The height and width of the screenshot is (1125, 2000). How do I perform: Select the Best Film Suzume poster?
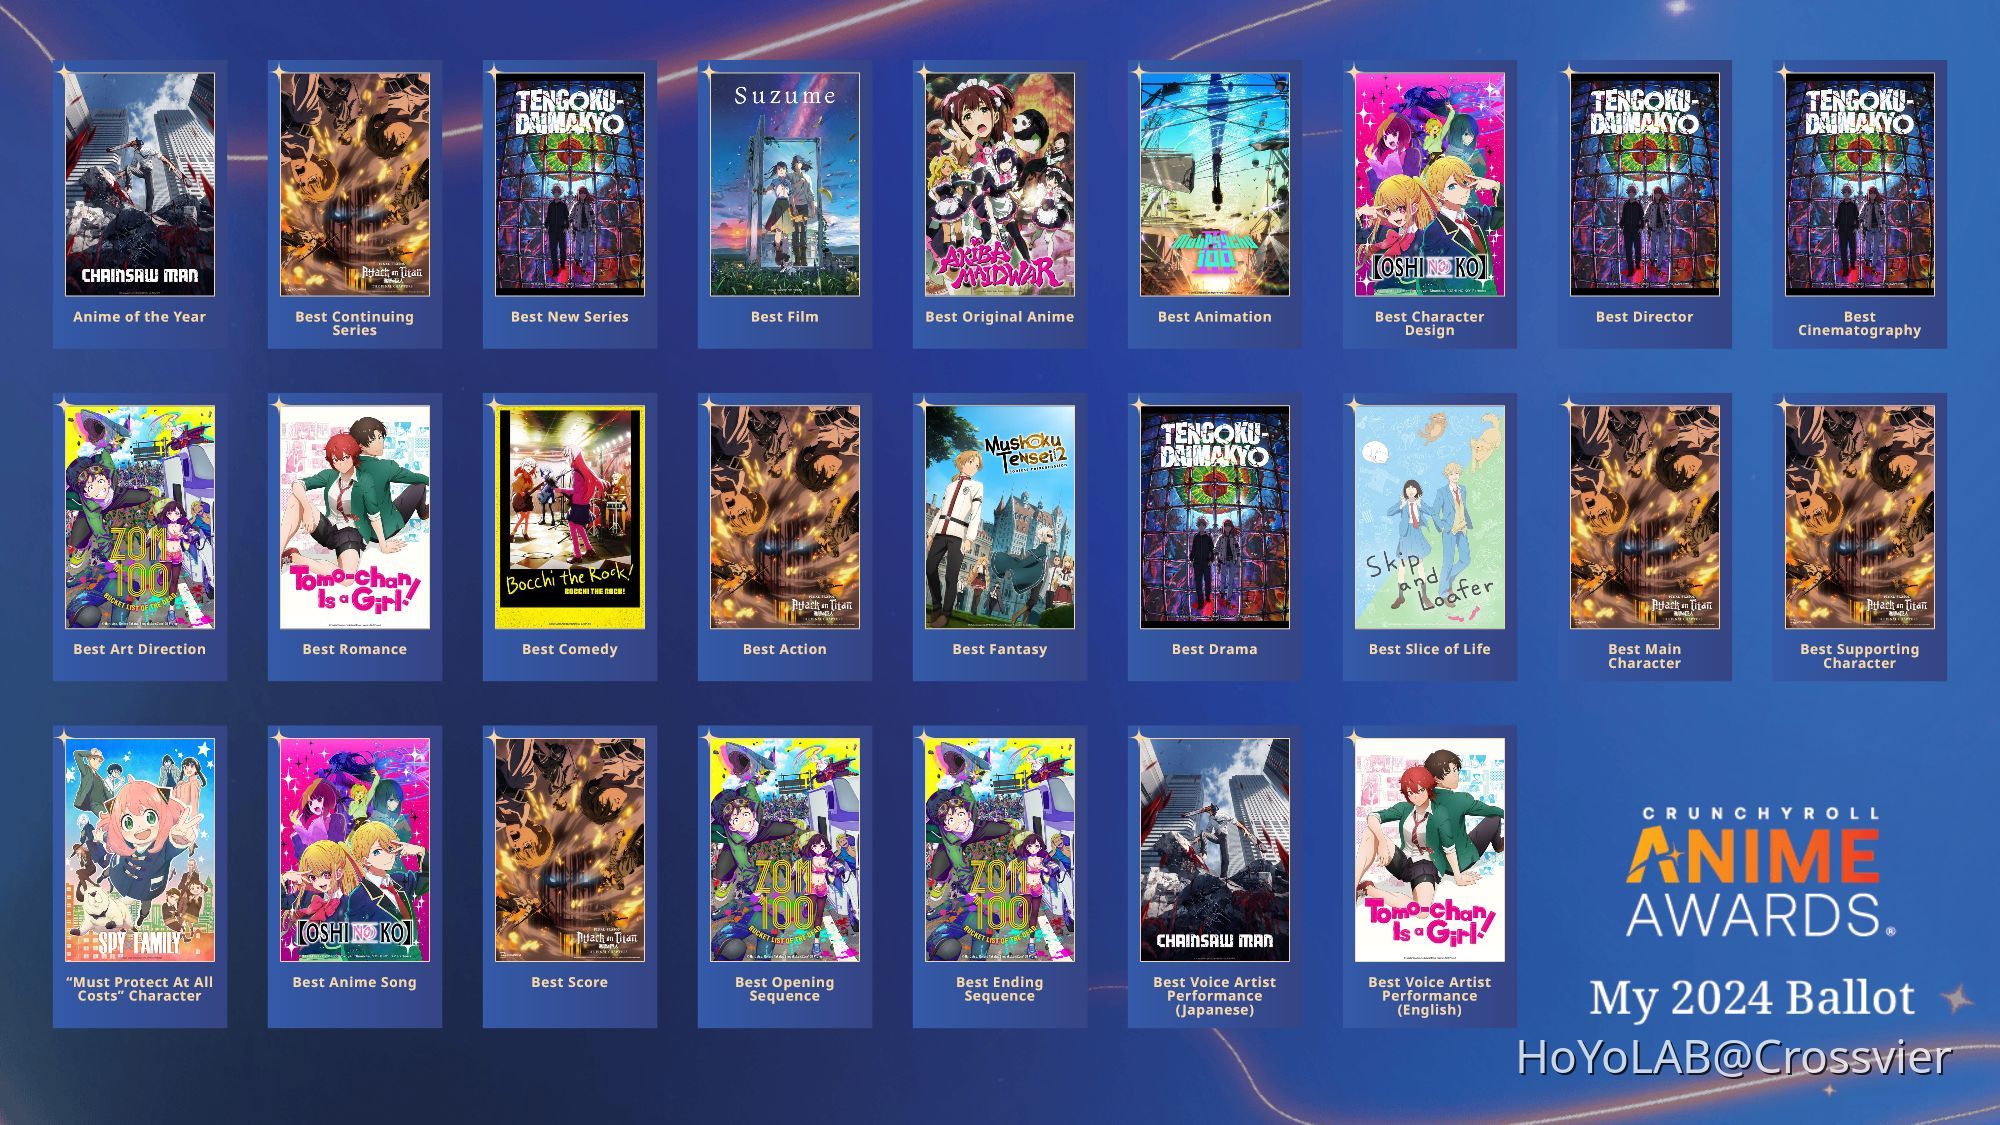pyautogui.click(x=785, y=185)
